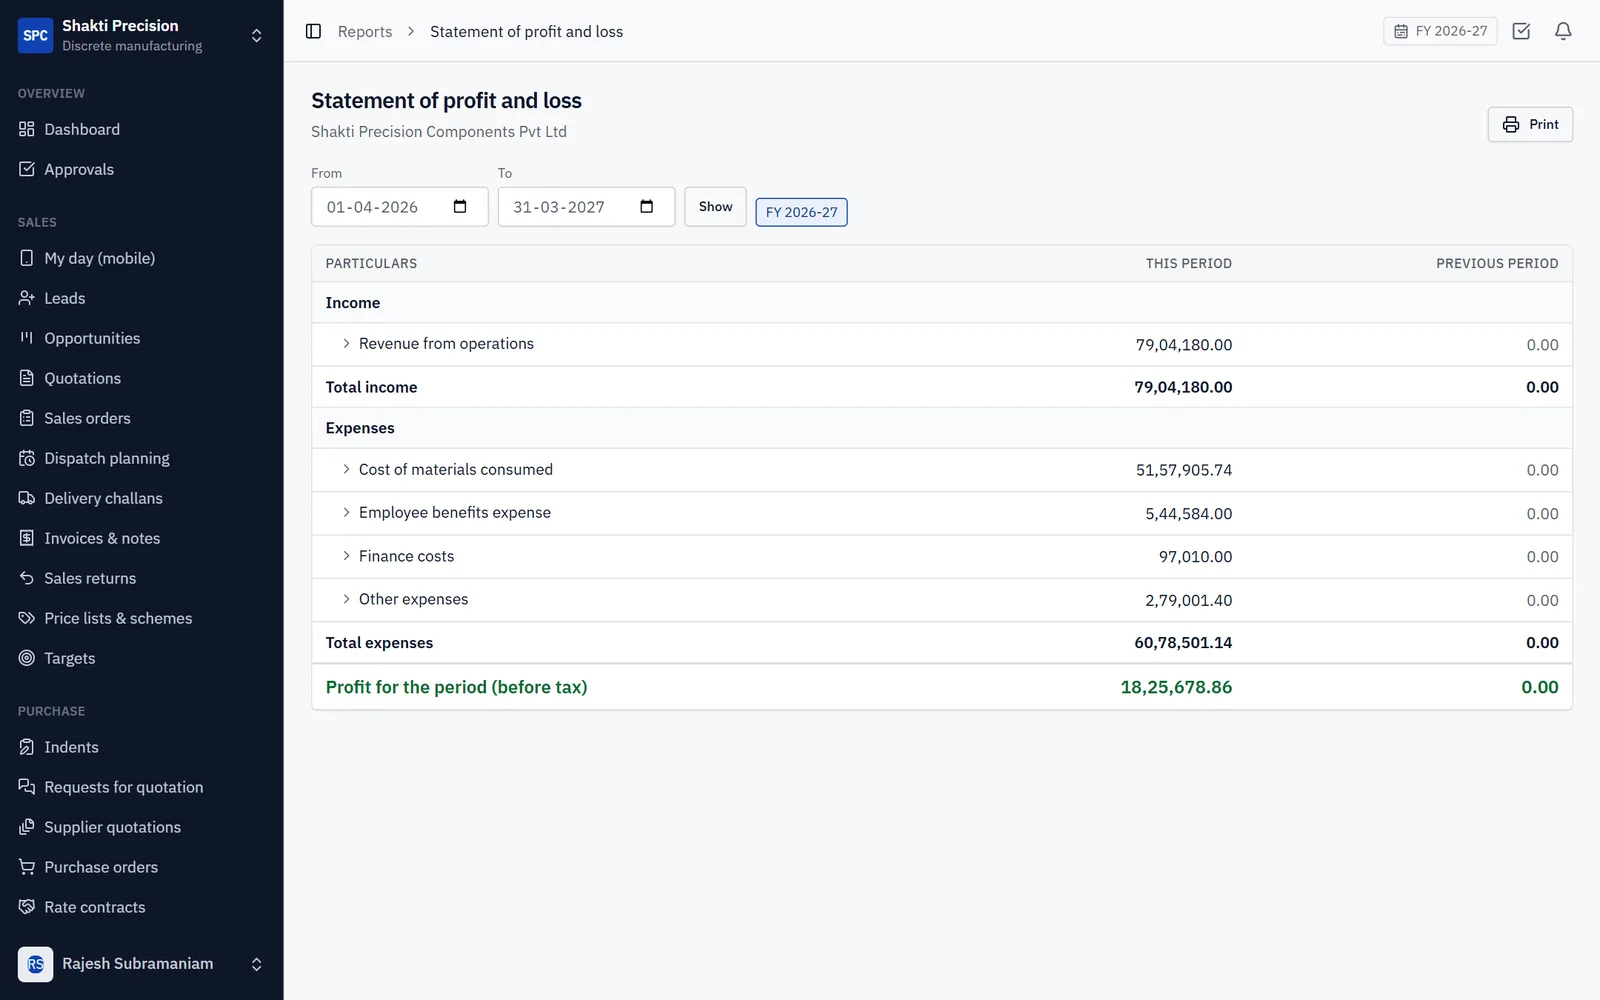The height and width of the screenshot is (1000, 1600).
Task: Open the tasks checkbox icon in header
Action: point(1521,31)
